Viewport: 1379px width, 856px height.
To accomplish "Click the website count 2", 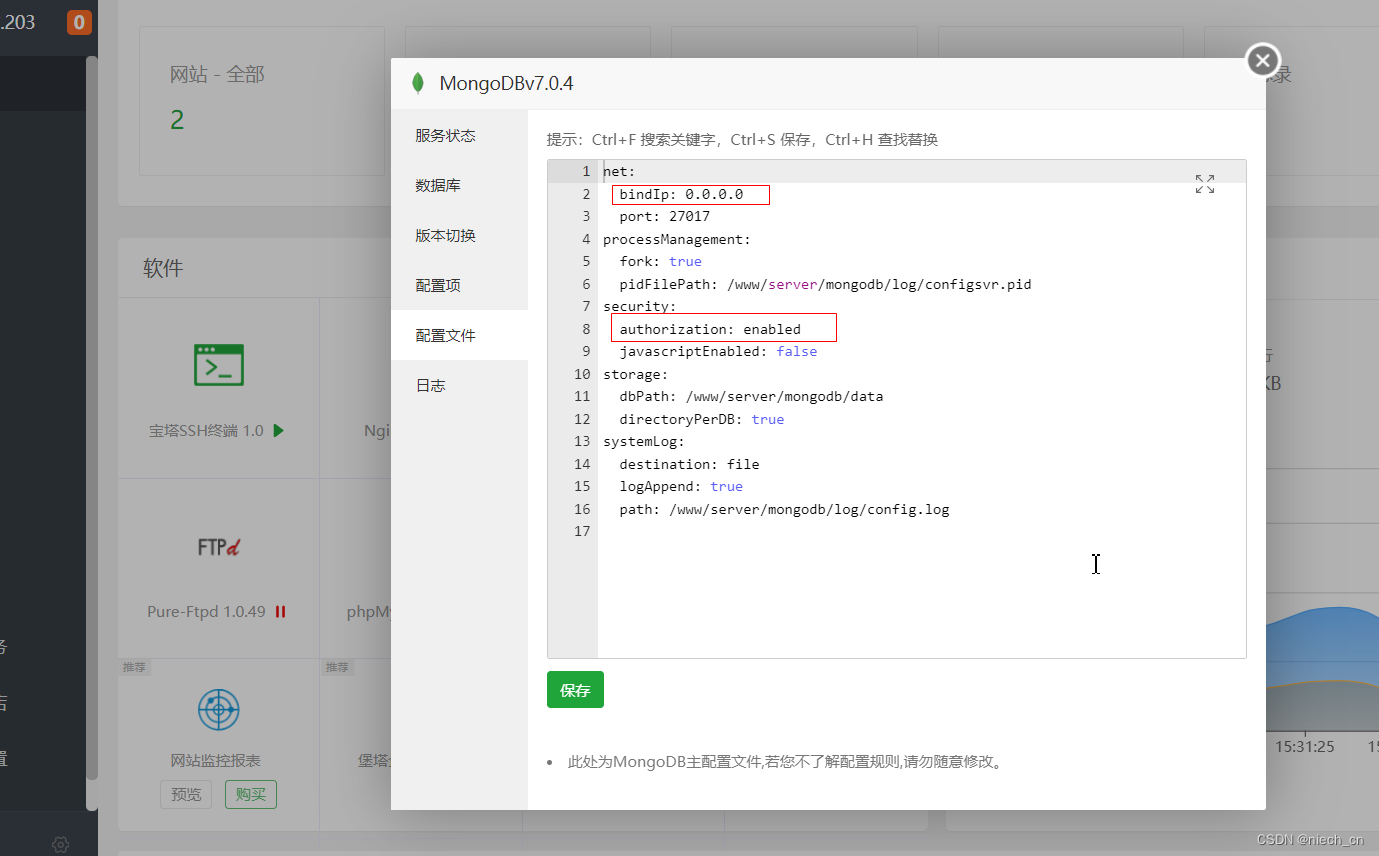I will pyautogui.click(x=177, y=120).
